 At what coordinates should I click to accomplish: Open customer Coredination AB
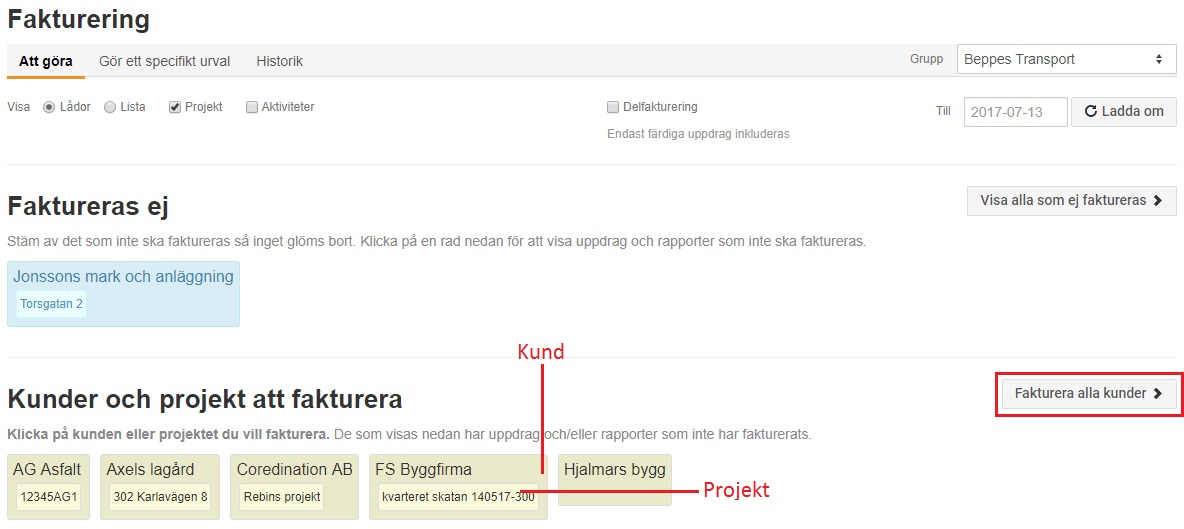(x=294, y=469)
